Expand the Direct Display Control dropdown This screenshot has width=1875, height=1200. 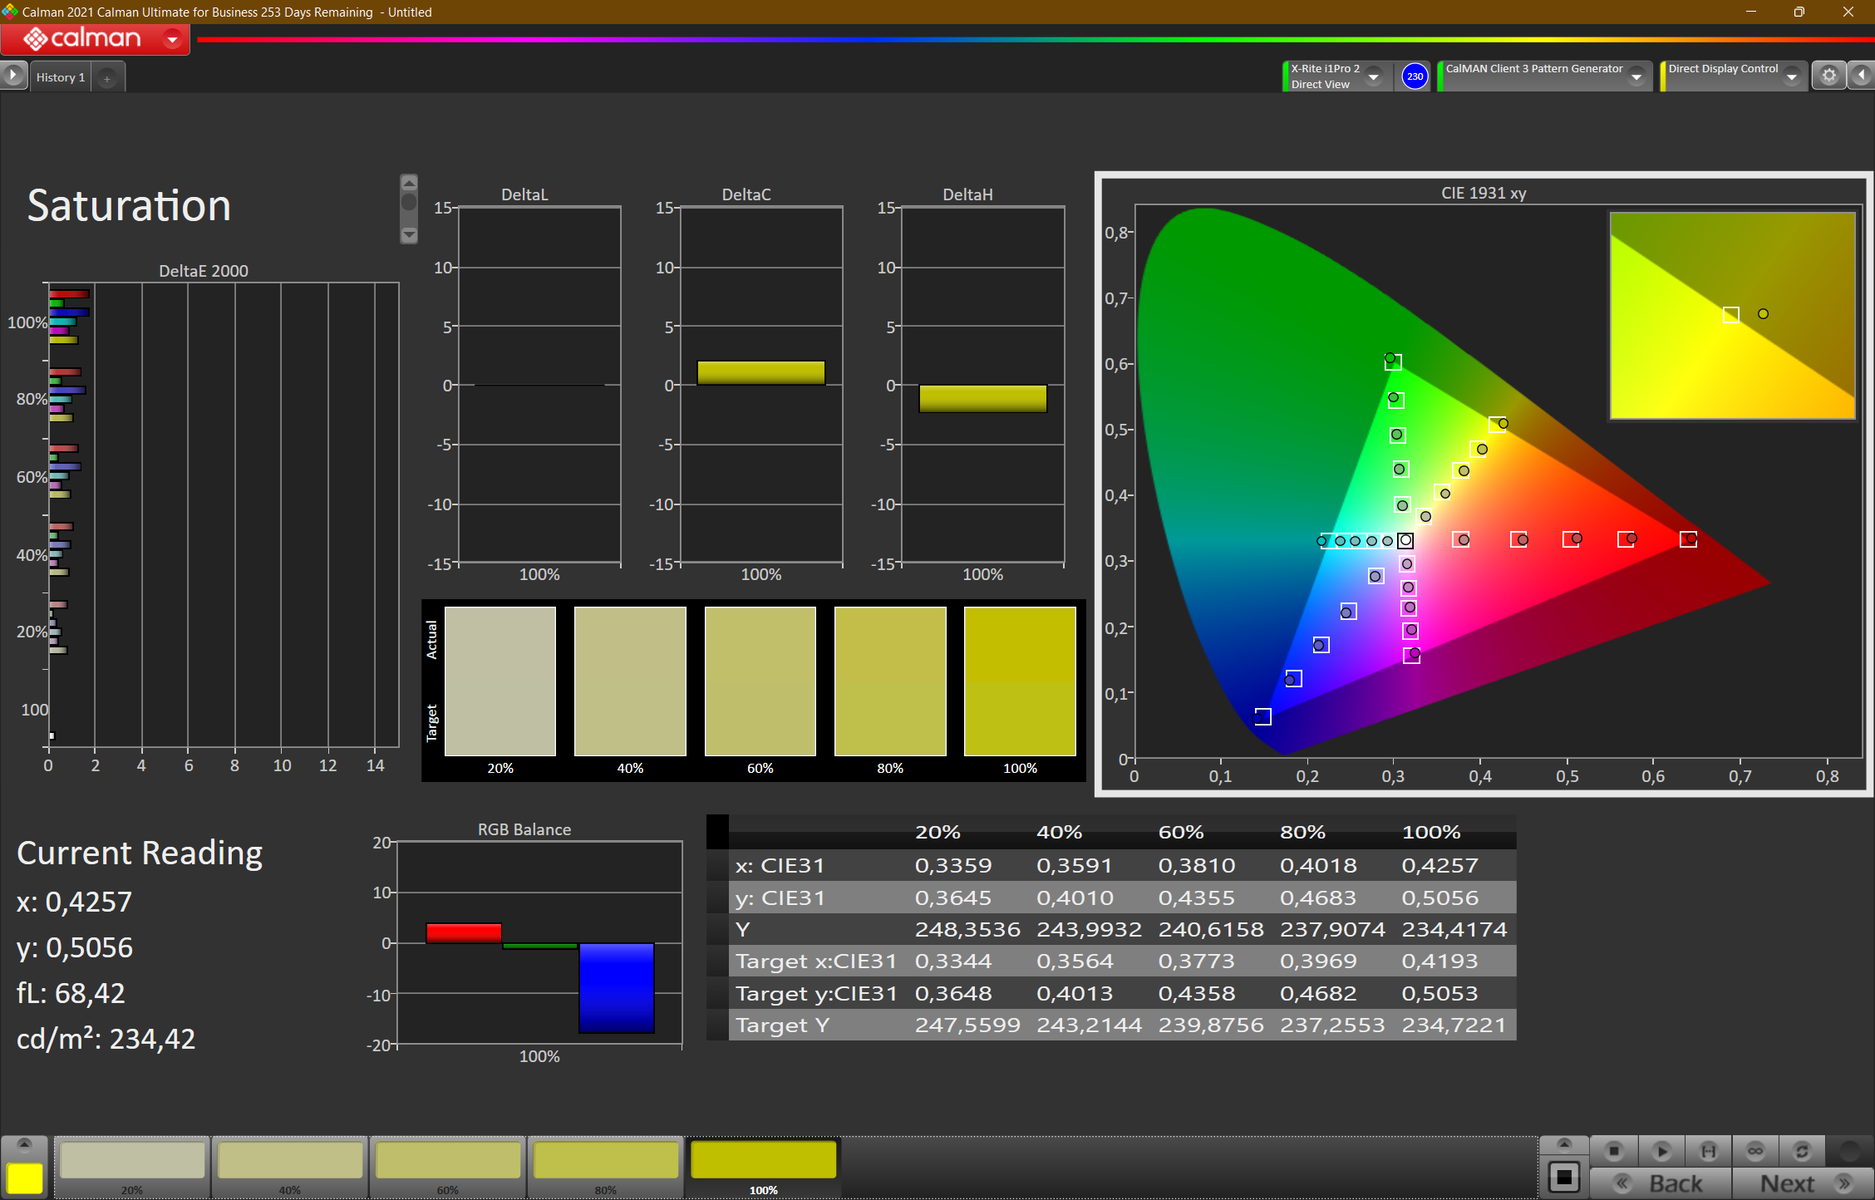tap(1791, 77)
